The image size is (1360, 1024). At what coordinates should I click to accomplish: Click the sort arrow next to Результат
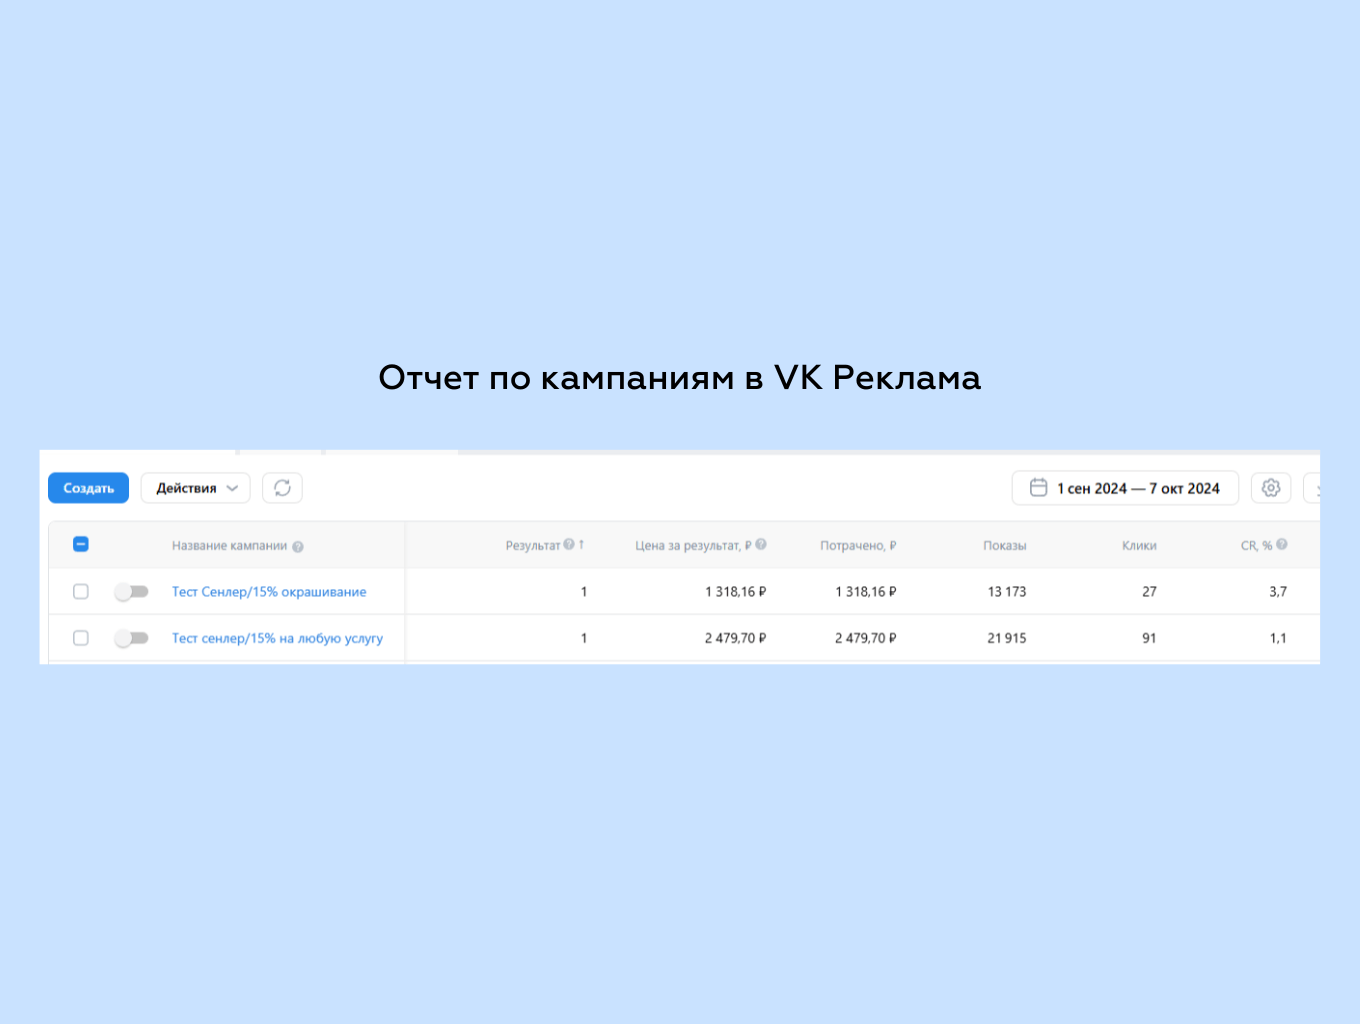tap(581, 545)
